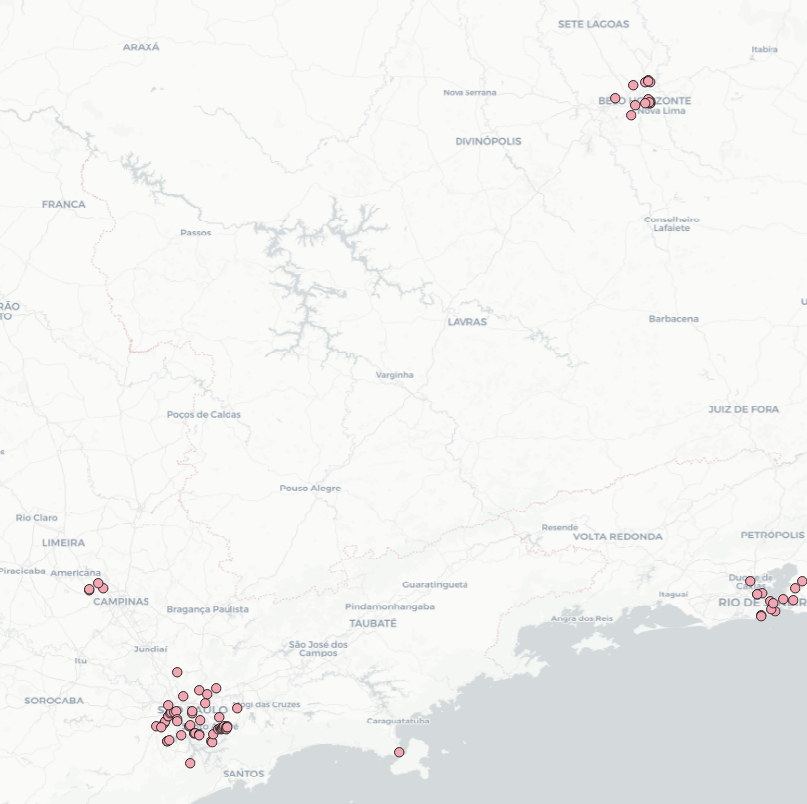Click the marker at the Duque de Caxias label

(750, 581)
